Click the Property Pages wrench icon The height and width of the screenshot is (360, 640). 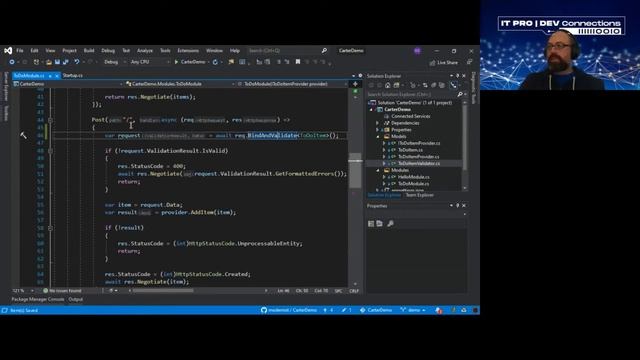point(391,224)
